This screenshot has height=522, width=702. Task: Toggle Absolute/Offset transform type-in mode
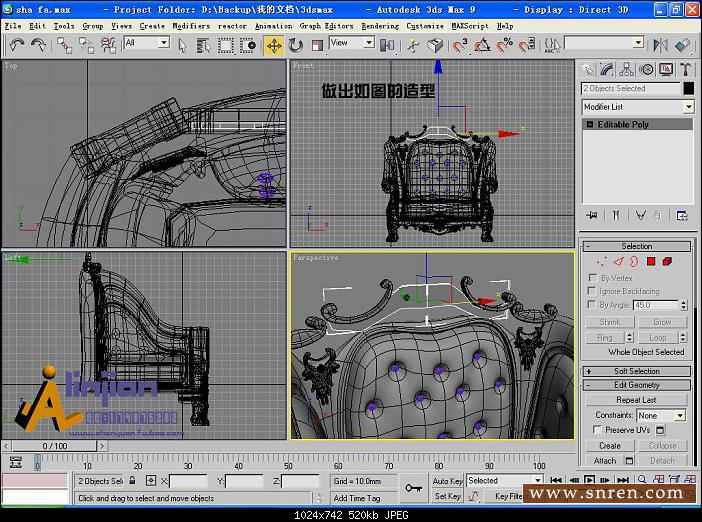[x=151, y=481]
